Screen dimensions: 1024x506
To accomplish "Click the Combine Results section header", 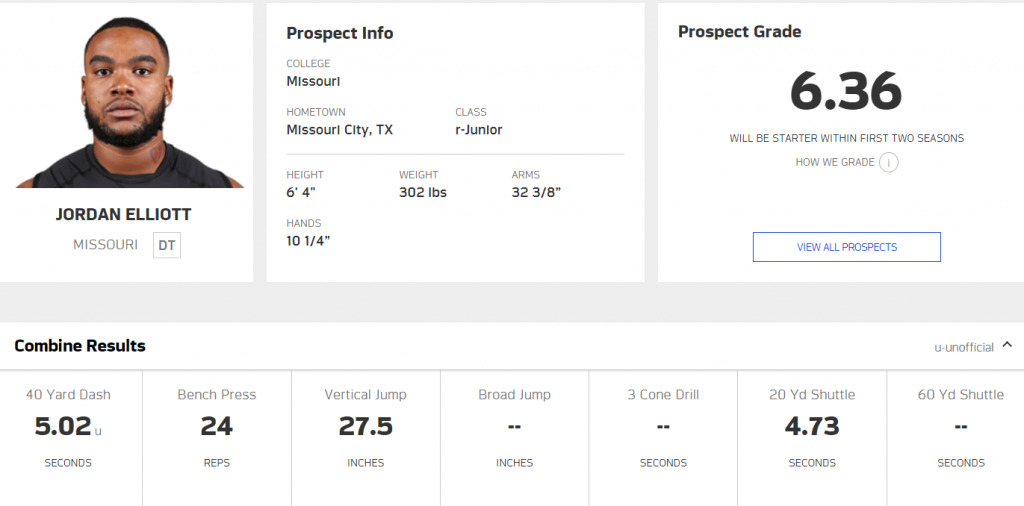I will point(80,345).
